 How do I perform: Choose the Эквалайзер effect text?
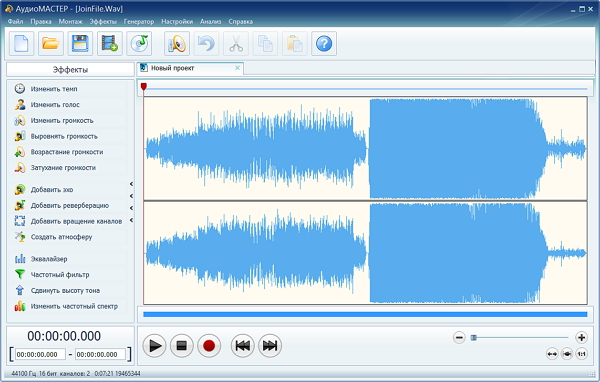pyautogui.click(x=49, y=259)
